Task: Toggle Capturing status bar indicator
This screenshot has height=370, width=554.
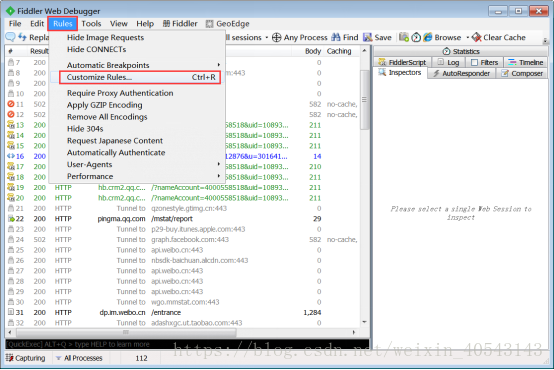Action: (25, 358)
